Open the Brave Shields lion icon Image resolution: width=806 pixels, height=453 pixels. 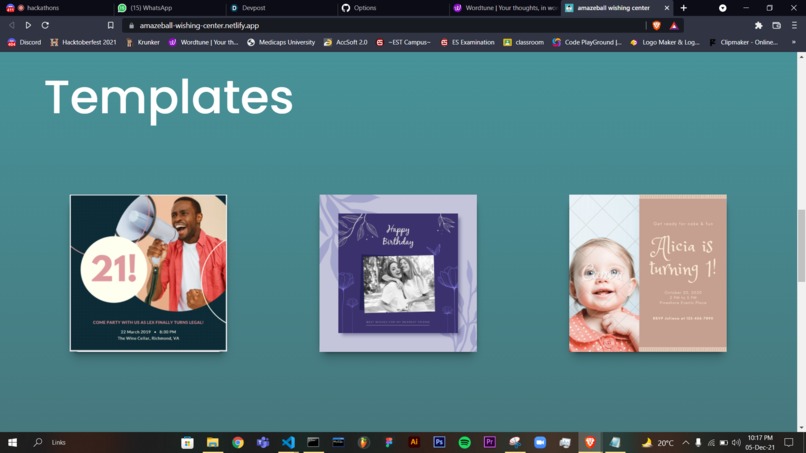pyautogui.click(x=656, y=25)
